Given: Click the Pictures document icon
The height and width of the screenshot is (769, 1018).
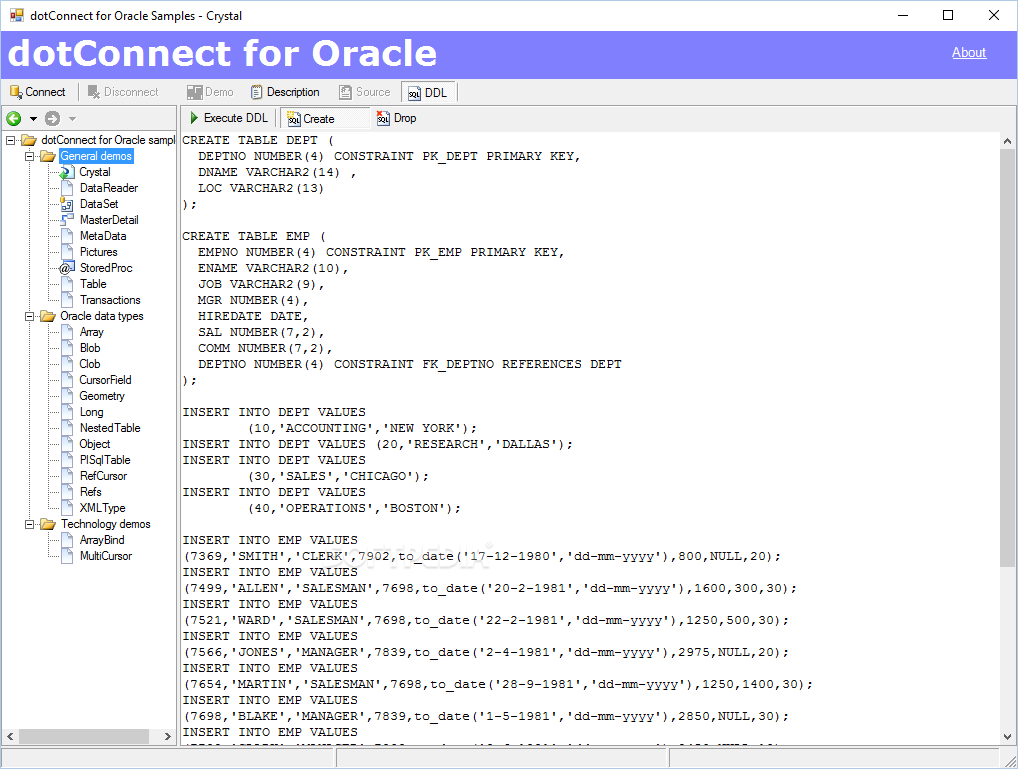Looking at the screenshot, I should click(x=67, y=252).
